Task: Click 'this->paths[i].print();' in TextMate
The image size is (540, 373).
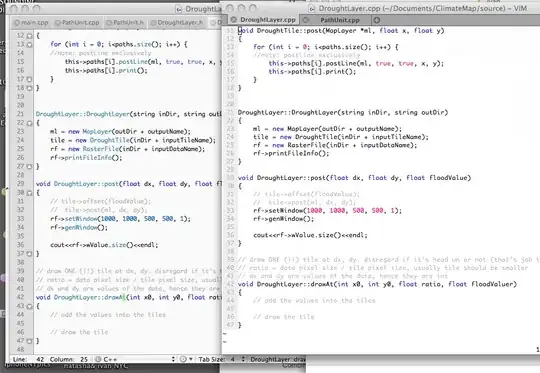Action: pos(106,71)
